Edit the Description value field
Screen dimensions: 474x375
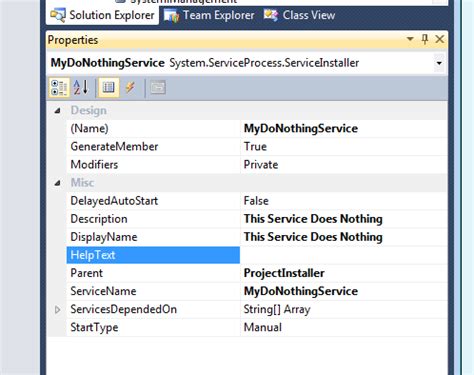tap(344, 219)
